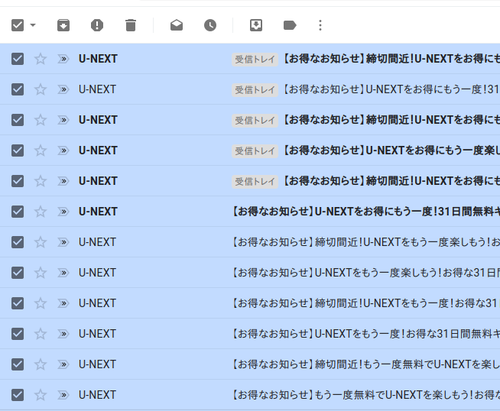500x411 pixels.
Task: Toggle importance marker on '】もう一度無料でU-NEXTを楽しもう!お得な'
Action: click(63, 395)
